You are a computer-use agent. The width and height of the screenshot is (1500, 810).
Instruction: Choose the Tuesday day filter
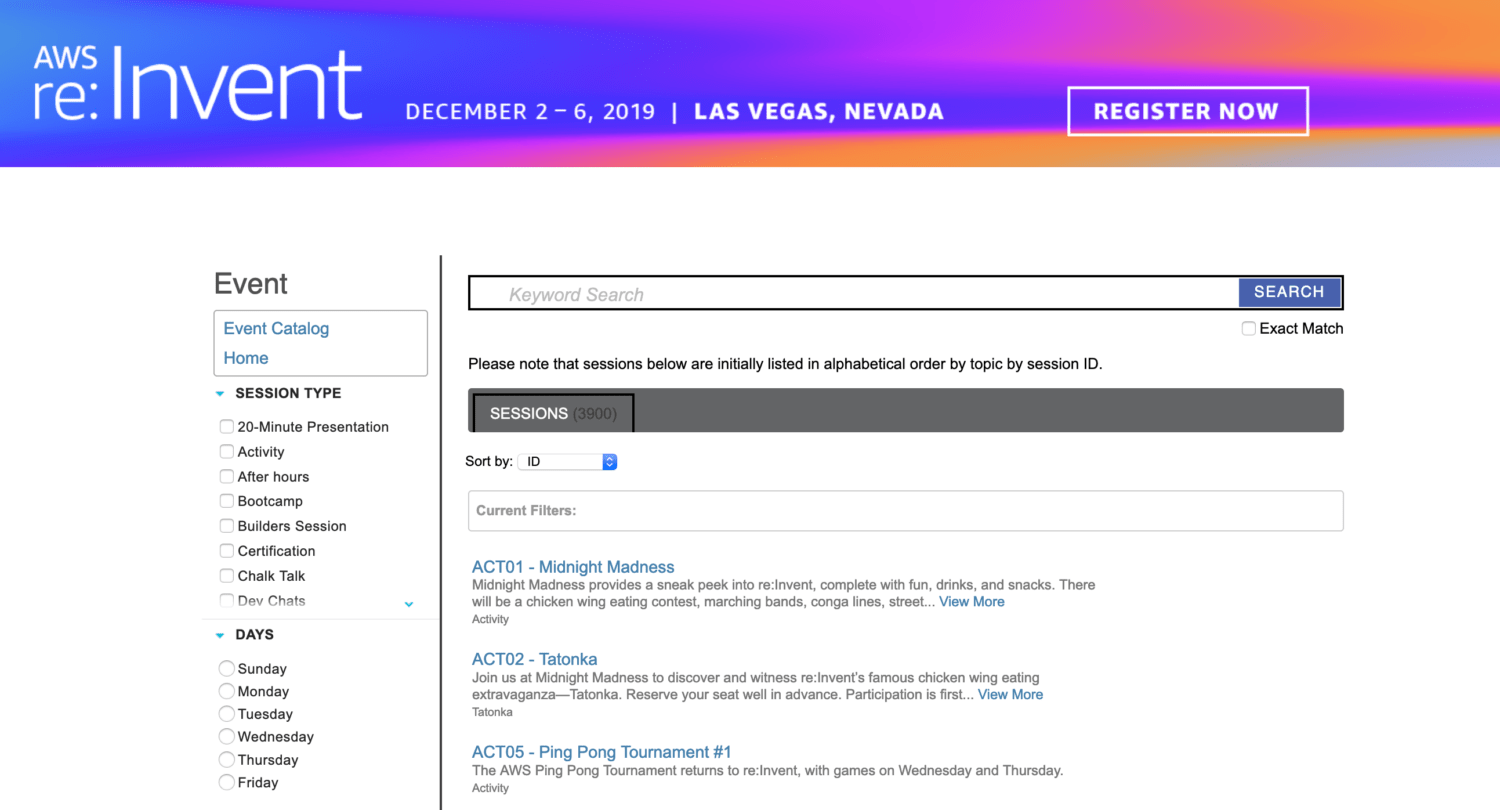pos(227,714)
